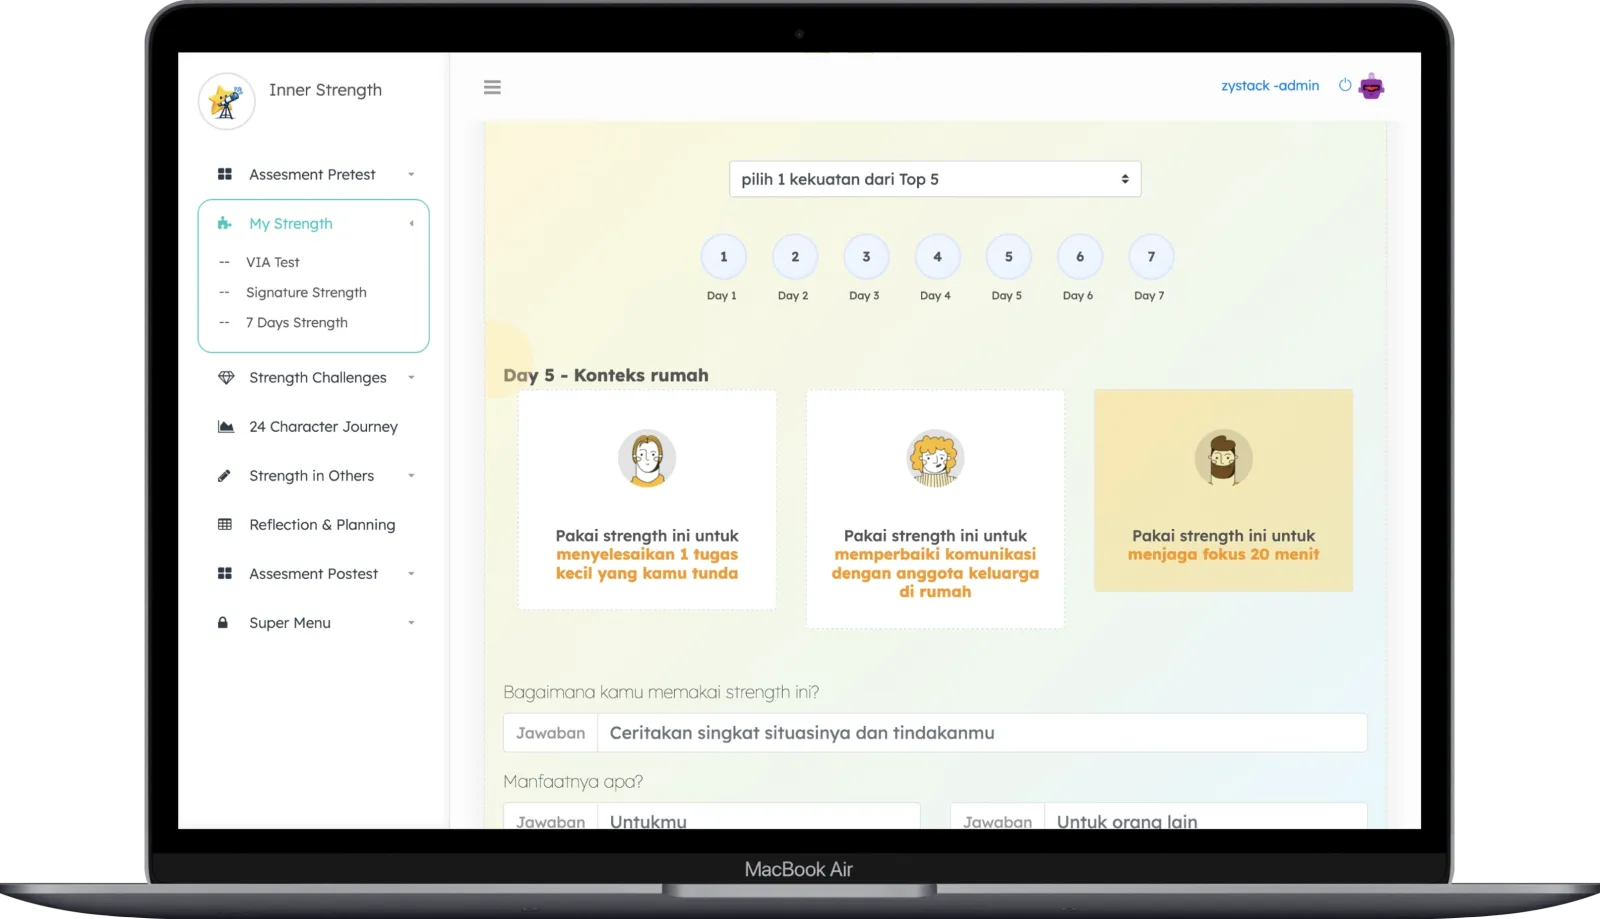
Task: Click the Super Menu lock icon
Action: pos(223,623)
